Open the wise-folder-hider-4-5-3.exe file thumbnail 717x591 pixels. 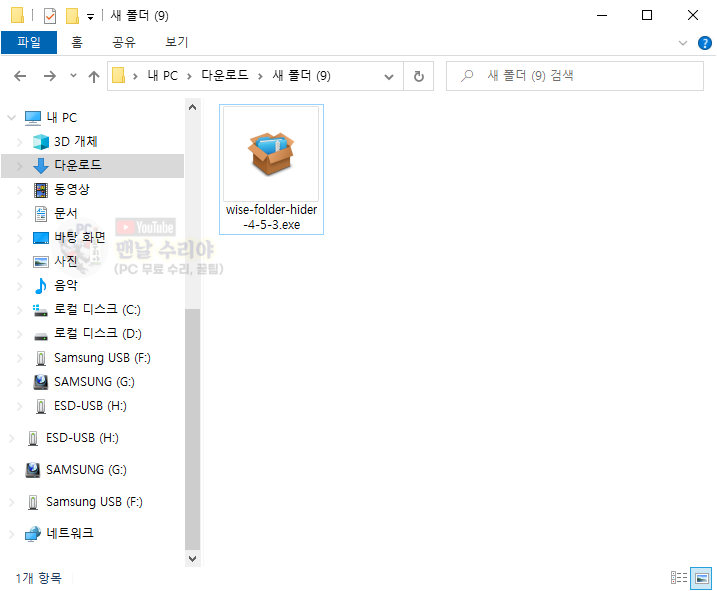[271, 154]
